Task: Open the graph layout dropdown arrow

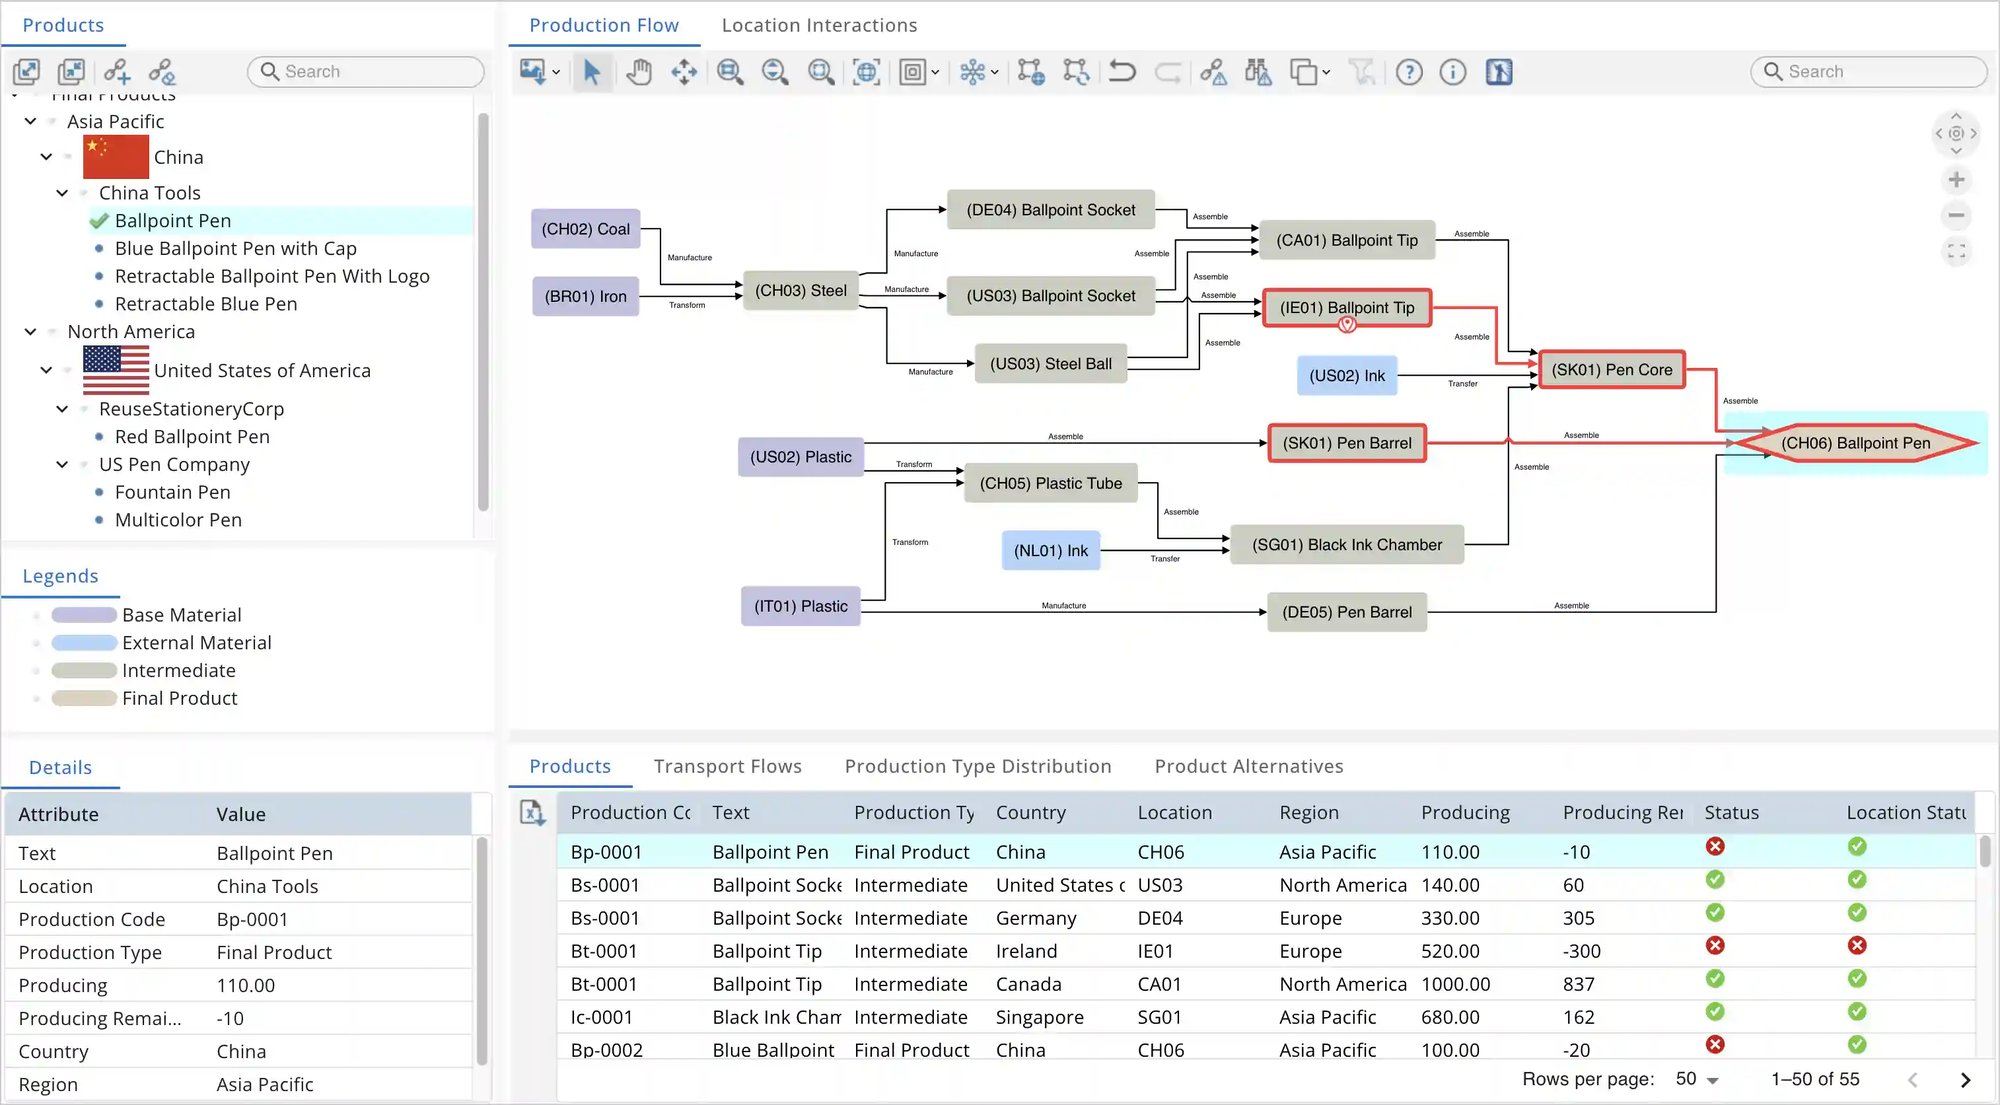Action: [995, 72]
